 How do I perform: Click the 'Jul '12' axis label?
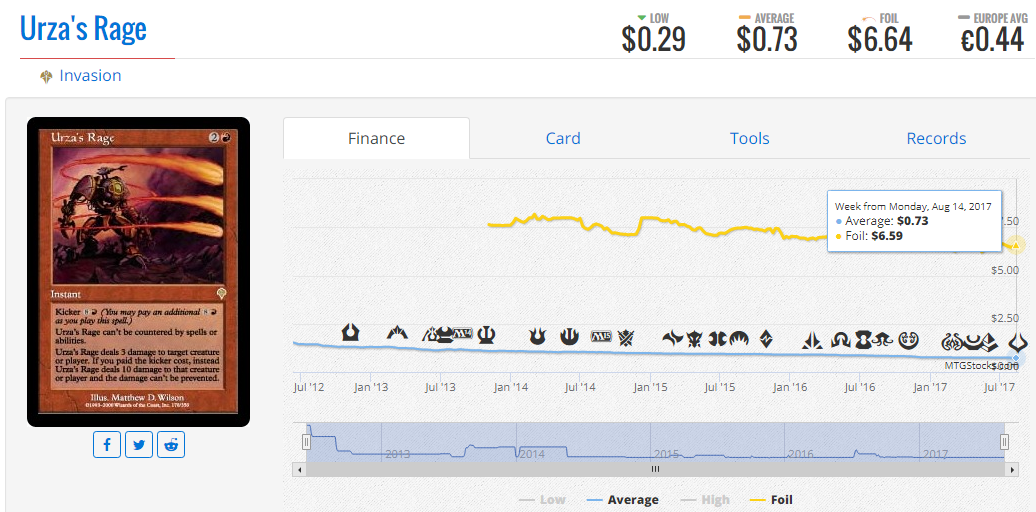pyautogui.click(x=309, y=387)
